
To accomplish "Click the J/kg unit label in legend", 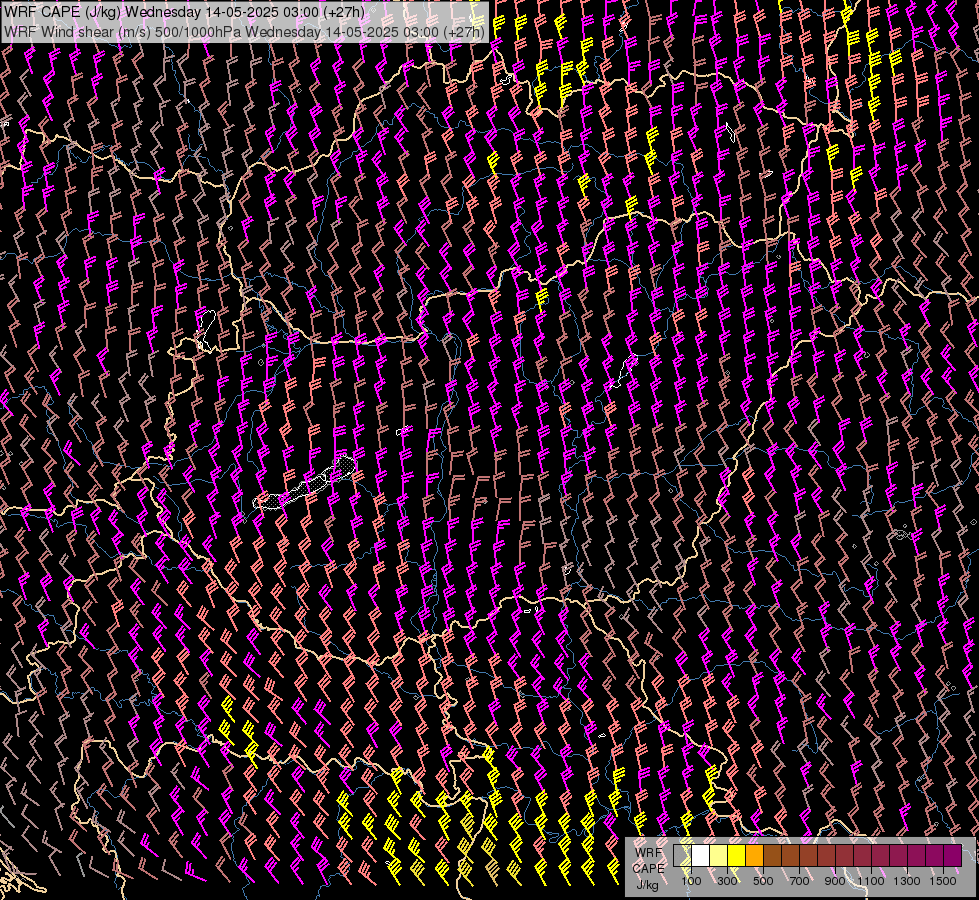I will 648,885.
